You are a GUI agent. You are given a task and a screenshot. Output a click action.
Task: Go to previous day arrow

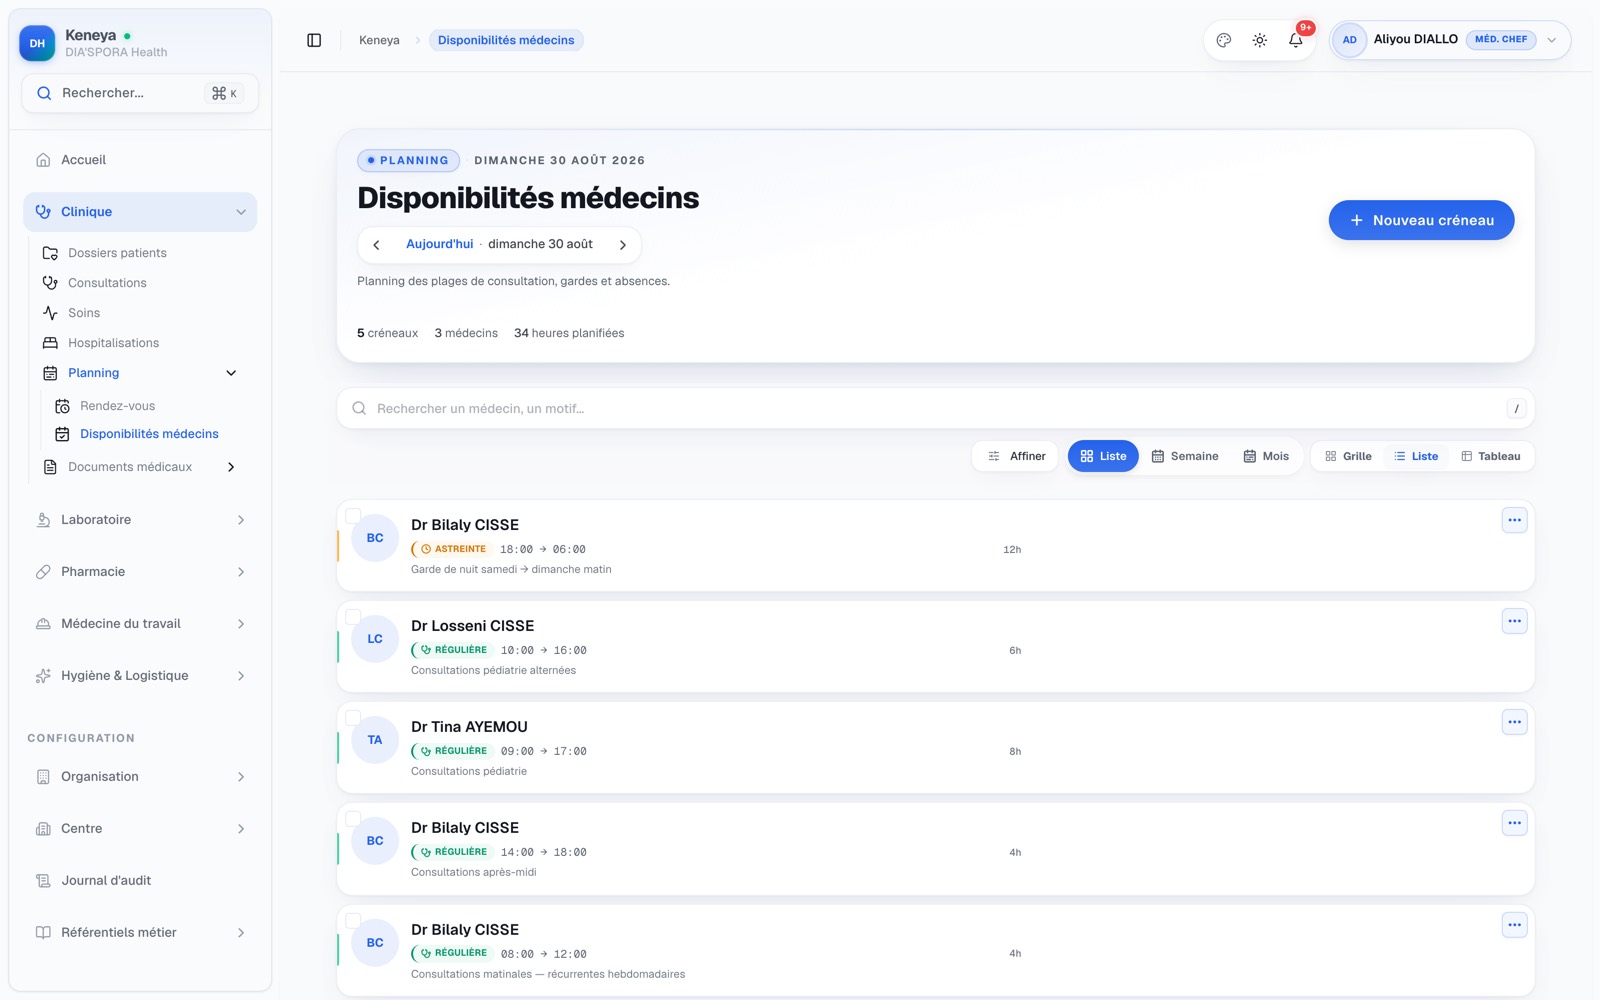tap(376, 245)
